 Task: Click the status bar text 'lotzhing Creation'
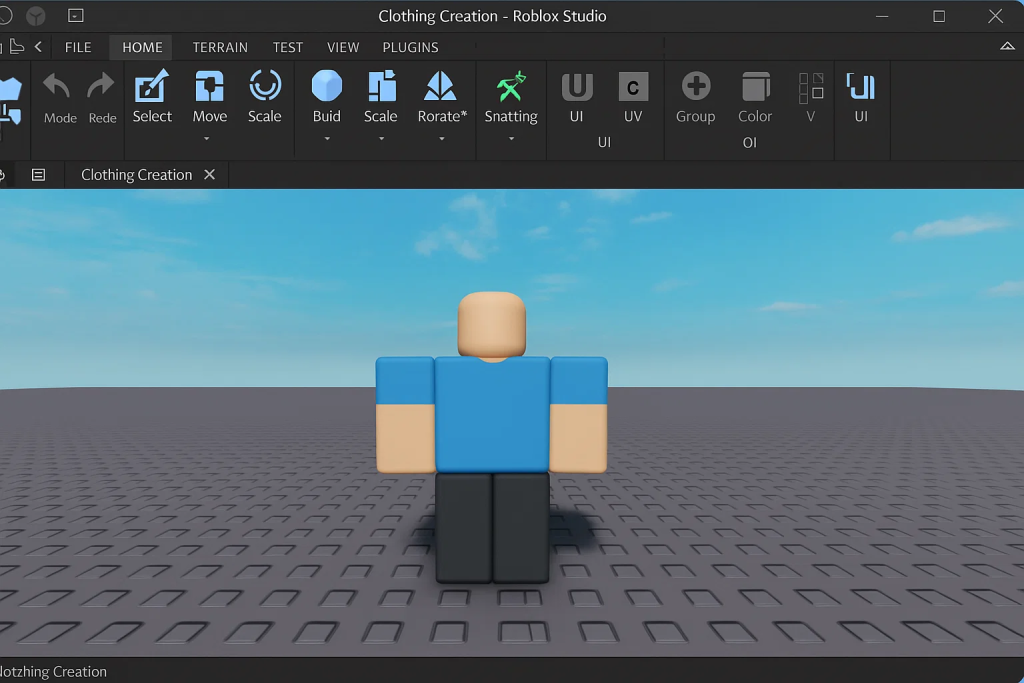[x=53, y=671]
